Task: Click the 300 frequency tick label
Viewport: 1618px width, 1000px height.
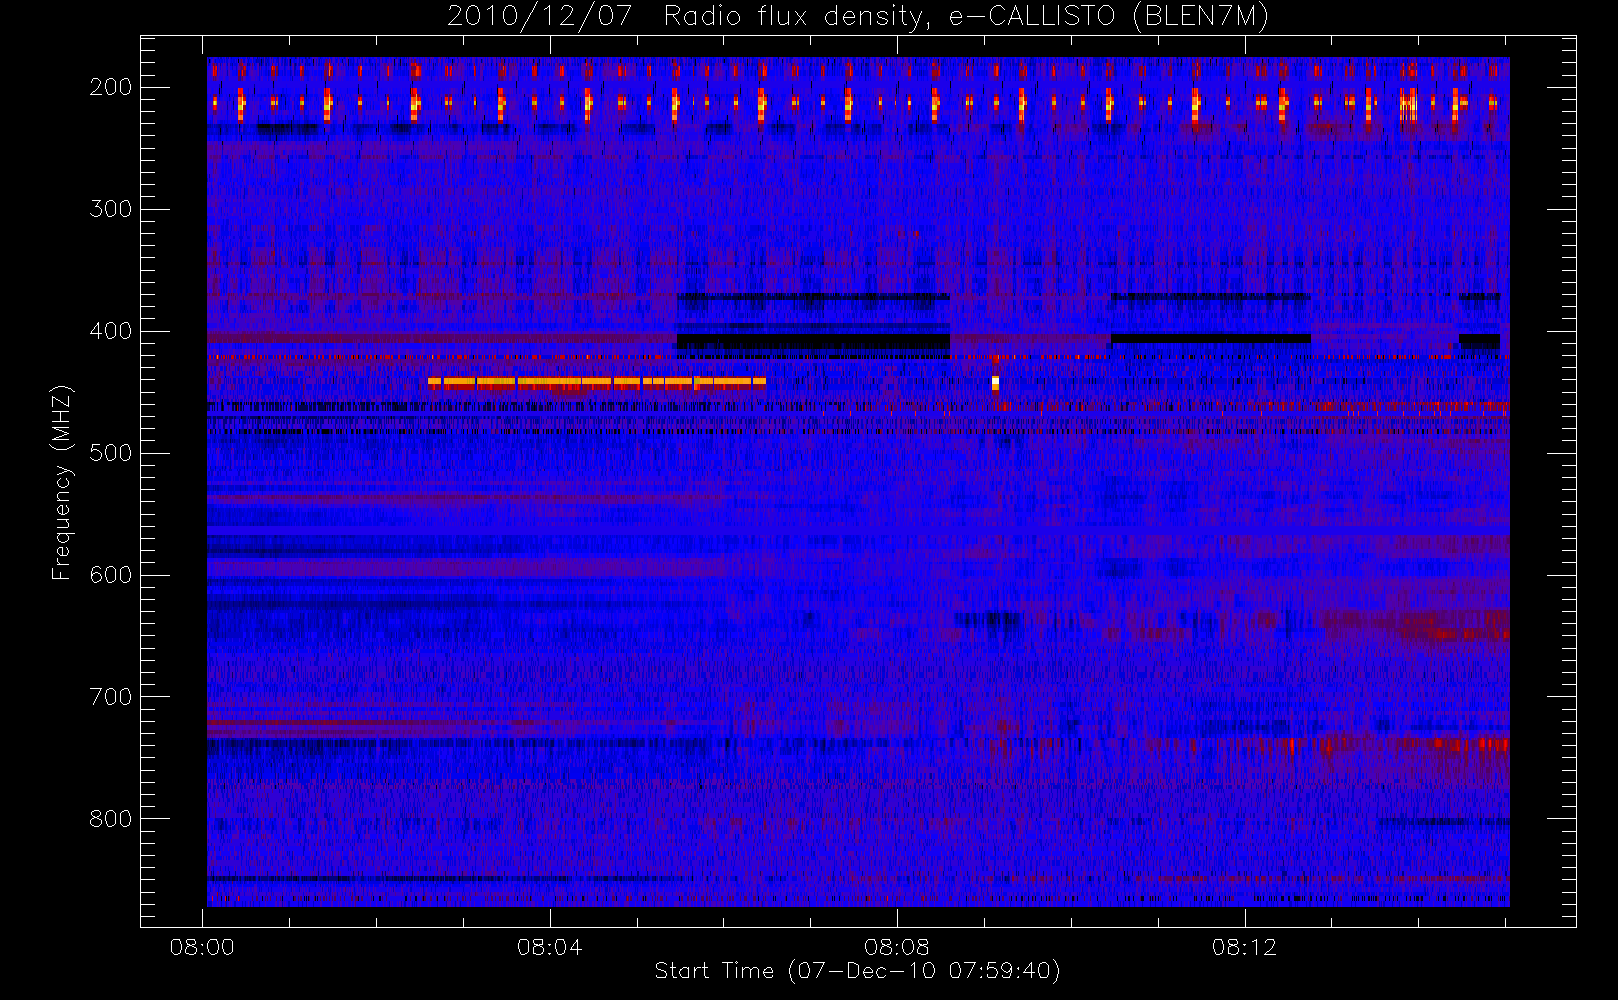Action: click(x=111, y=209)
